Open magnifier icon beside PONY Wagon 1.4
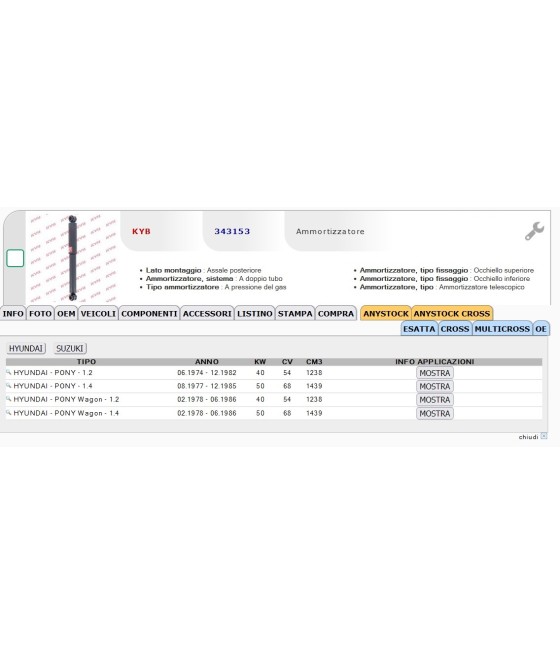 point(8,412)
